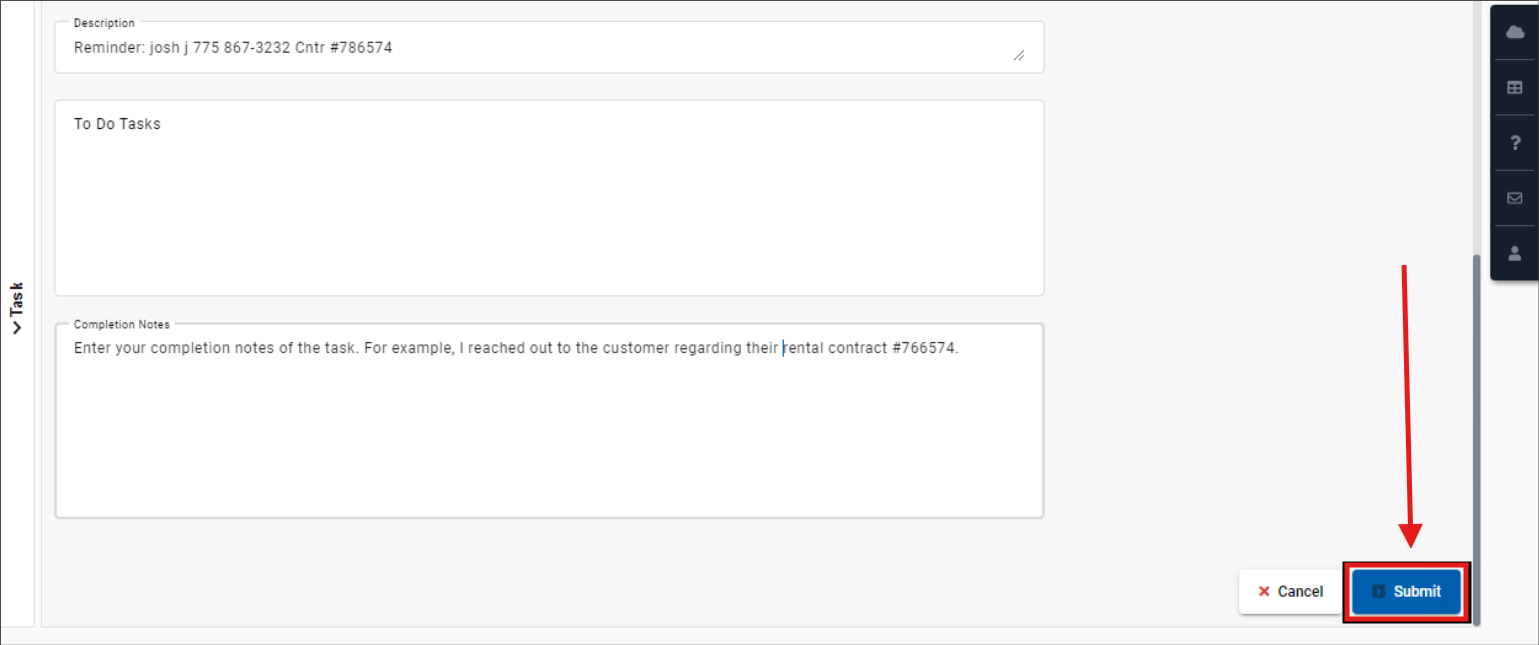Open the table grid icon in sidebar

pyautogui.click(x=1514, y=87)
